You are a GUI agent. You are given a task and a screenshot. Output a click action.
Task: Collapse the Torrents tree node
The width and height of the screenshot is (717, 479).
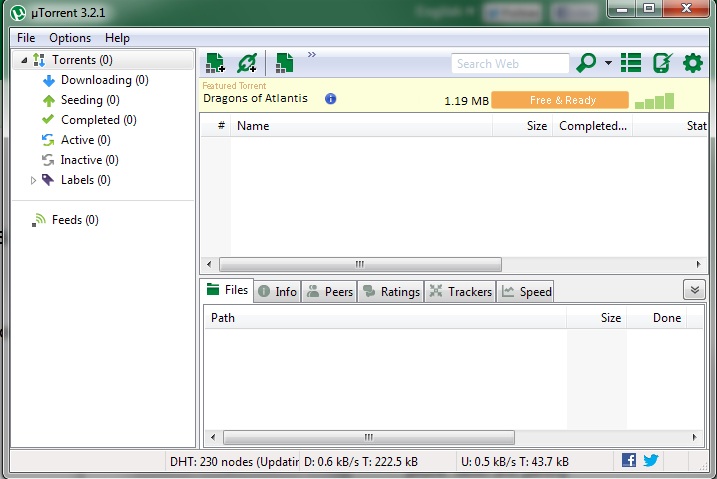pyautogui.click(x=24, y=60)
